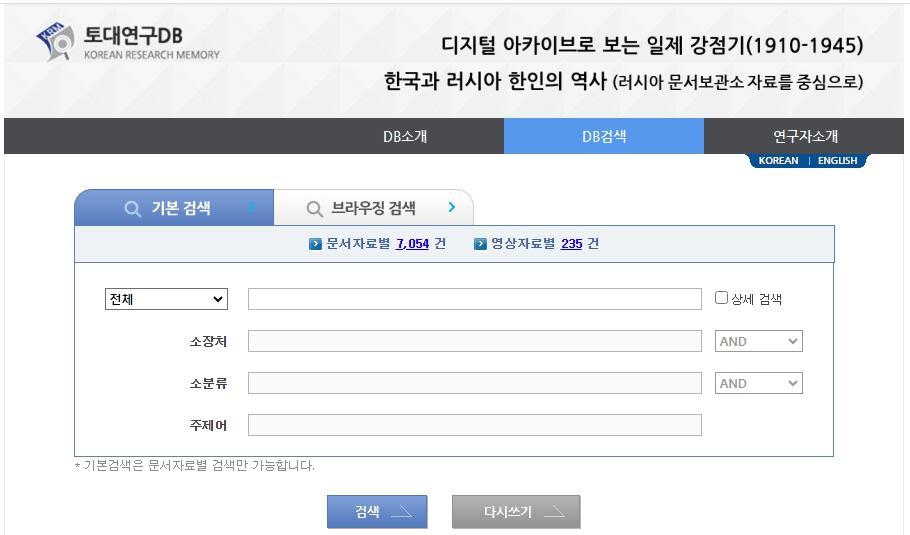Open the 전체 search field dropdown
This screenshot has width=910, height=535.
[x=166, y=299]
